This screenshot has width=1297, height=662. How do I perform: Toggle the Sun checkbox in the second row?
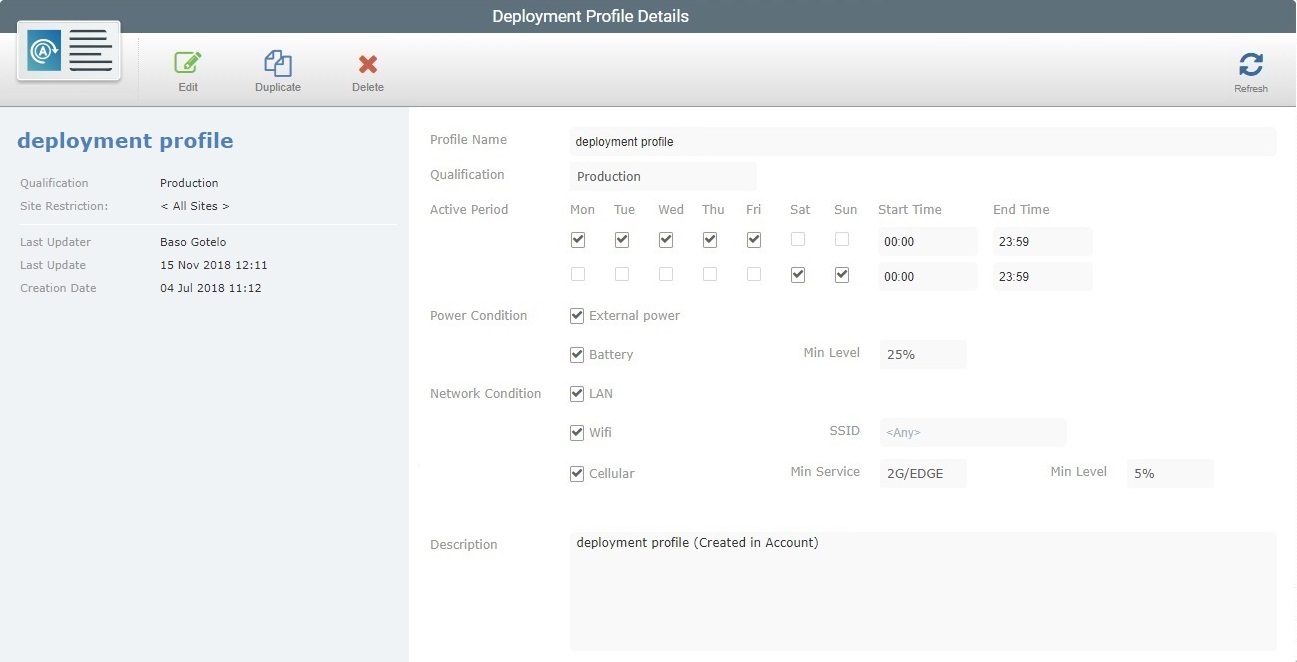841,274
